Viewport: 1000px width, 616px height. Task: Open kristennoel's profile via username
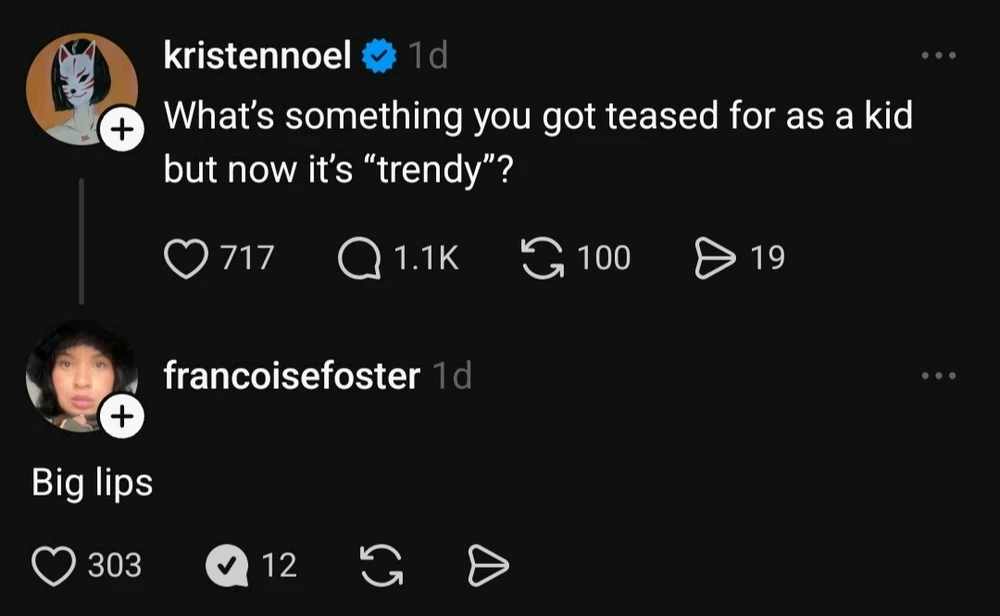pyautogui.click(x=257, y=57)
